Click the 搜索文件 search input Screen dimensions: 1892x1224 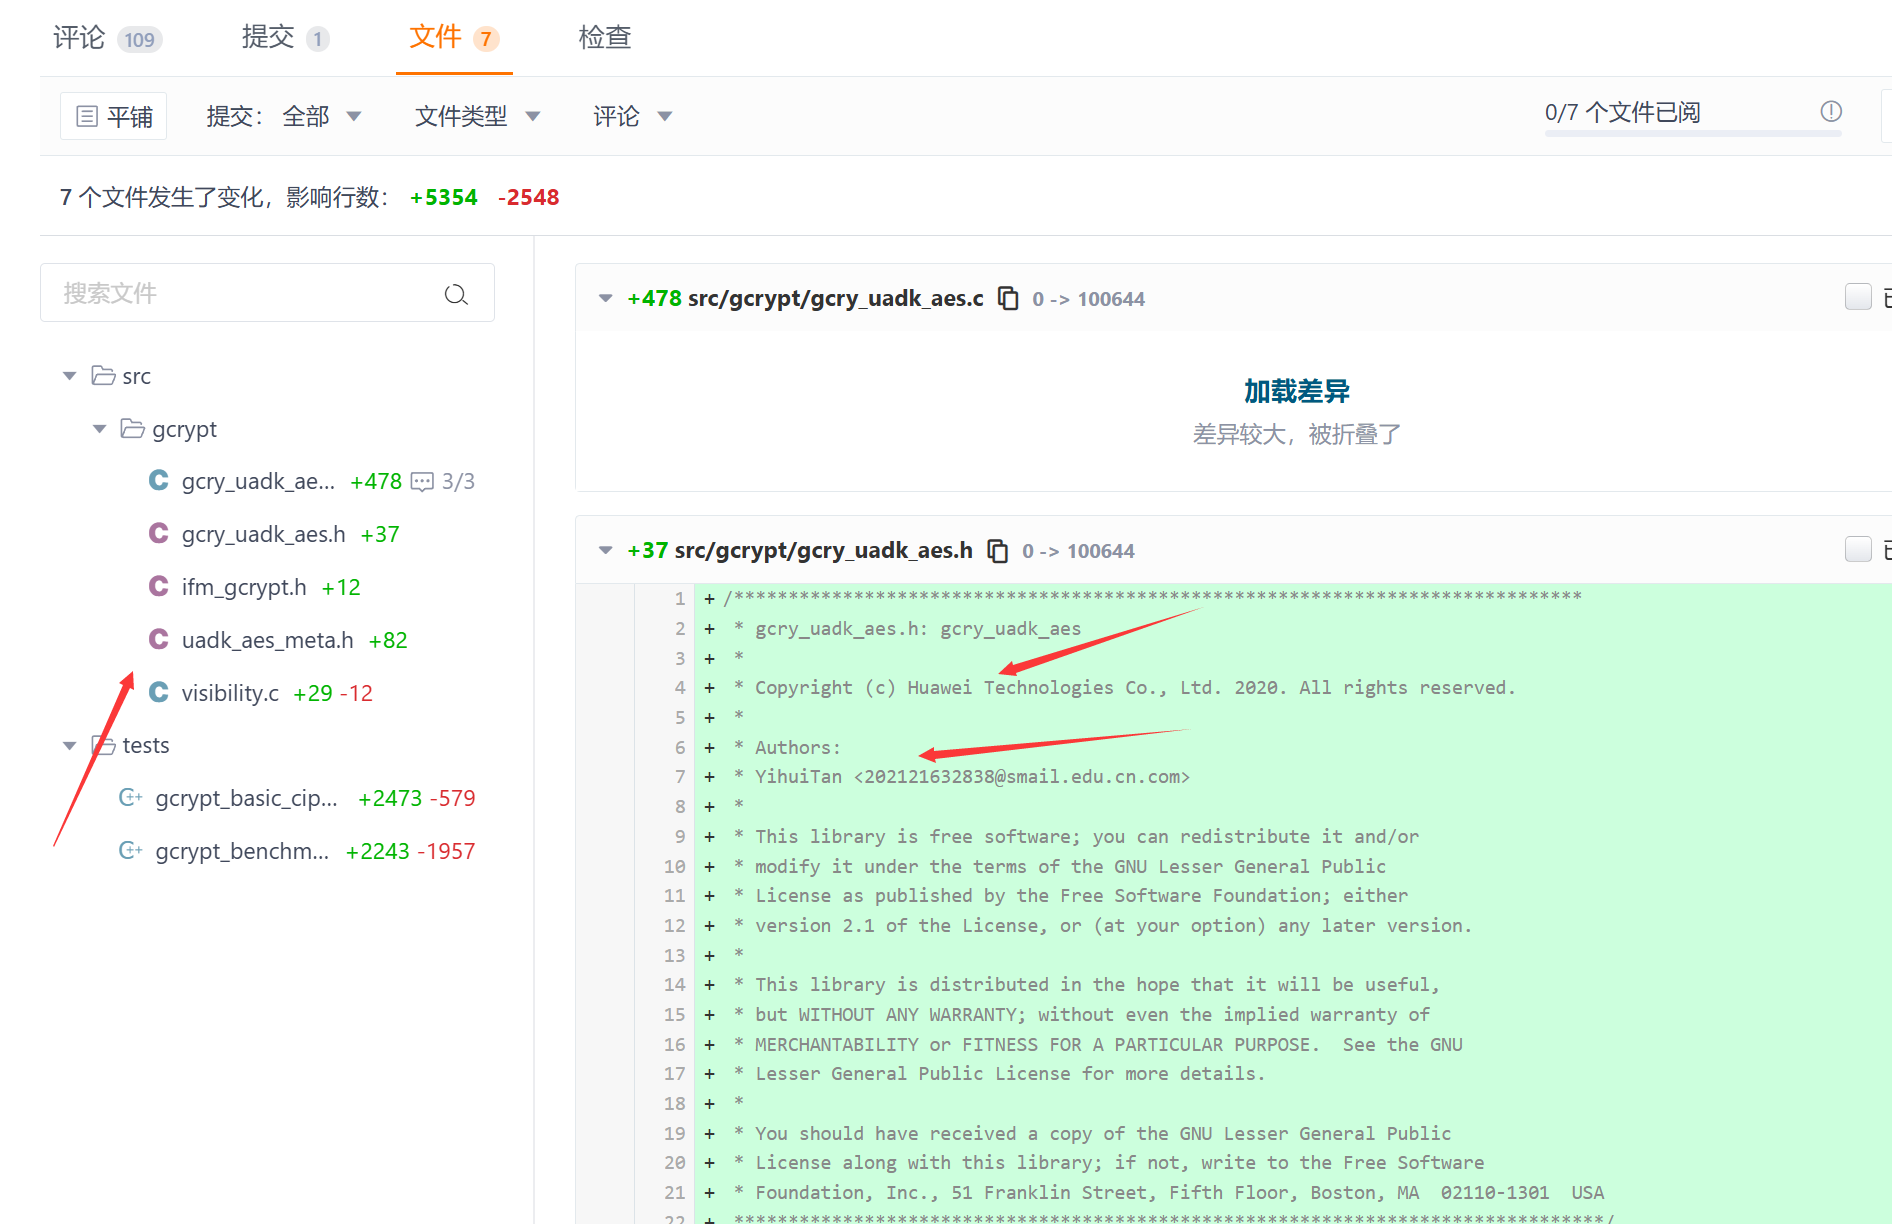267,293
